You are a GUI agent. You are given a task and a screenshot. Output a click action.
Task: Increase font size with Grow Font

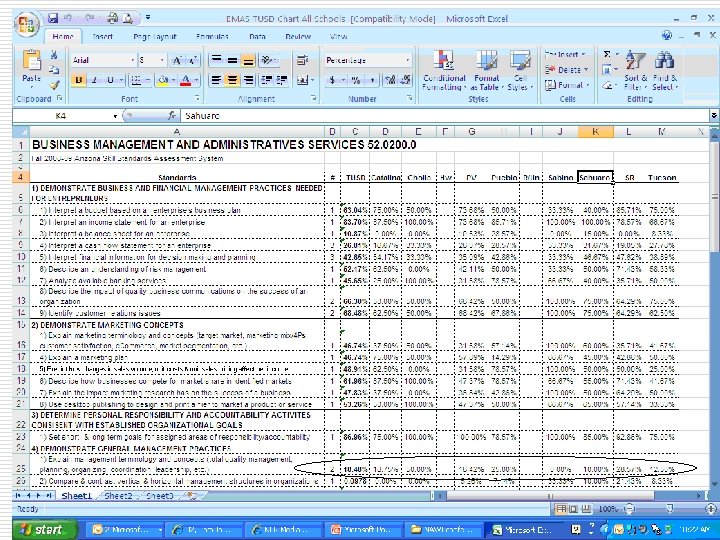177,60
